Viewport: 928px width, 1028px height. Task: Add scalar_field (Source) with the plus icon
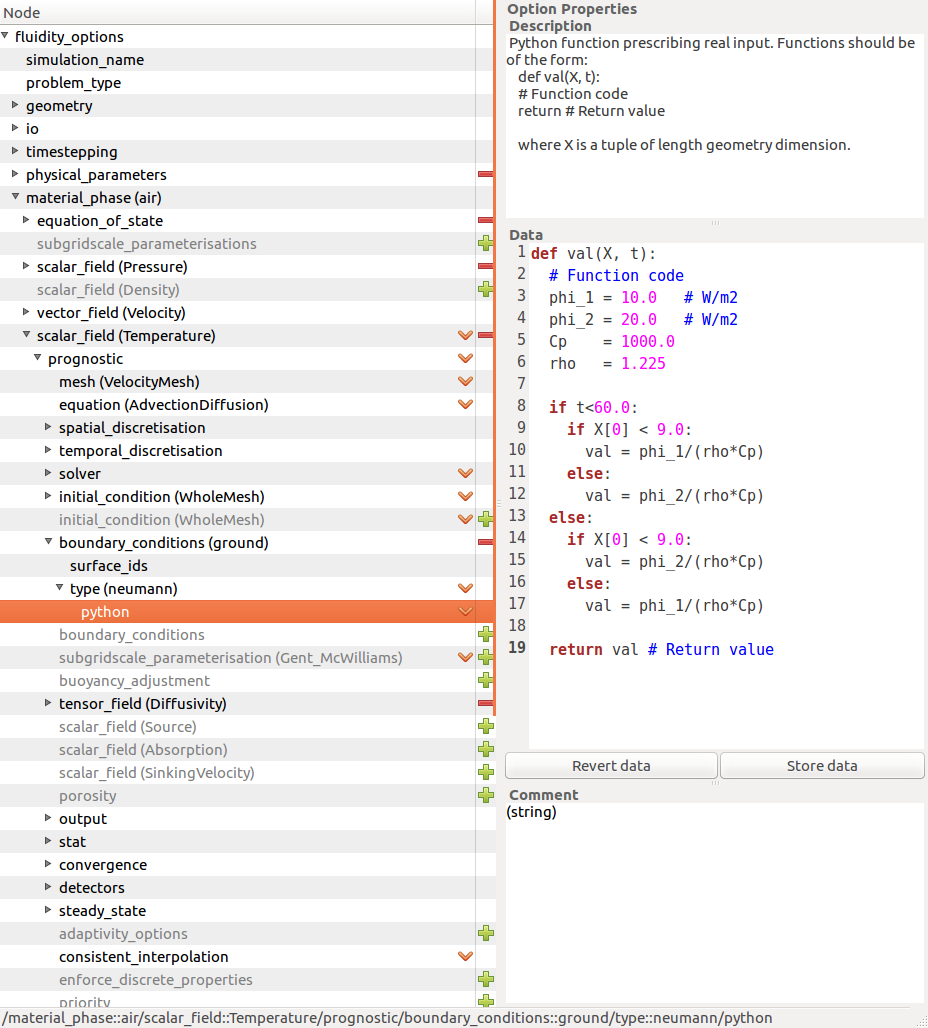485,726
